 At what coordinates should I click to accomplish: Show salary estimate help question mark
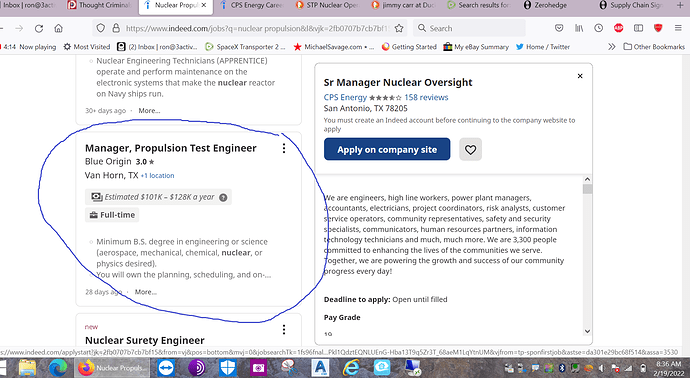[223, 198]
